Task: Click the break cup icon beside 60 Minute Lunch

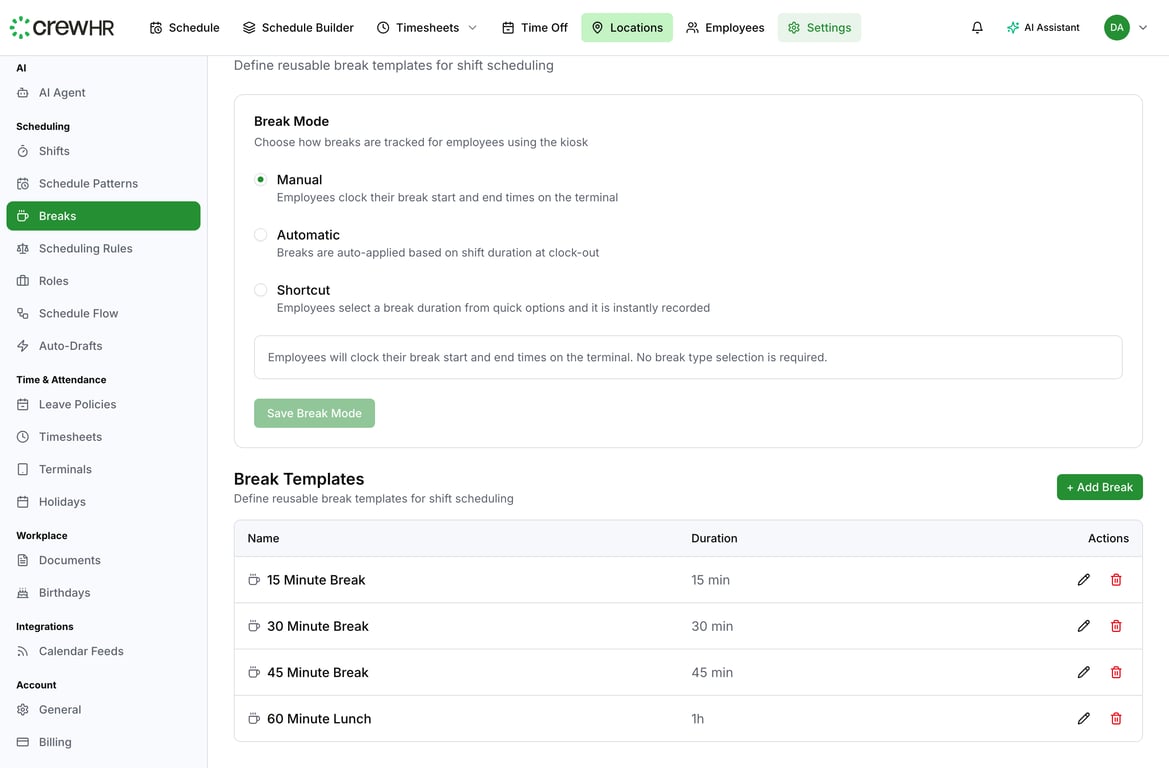Action: point(253,718)
